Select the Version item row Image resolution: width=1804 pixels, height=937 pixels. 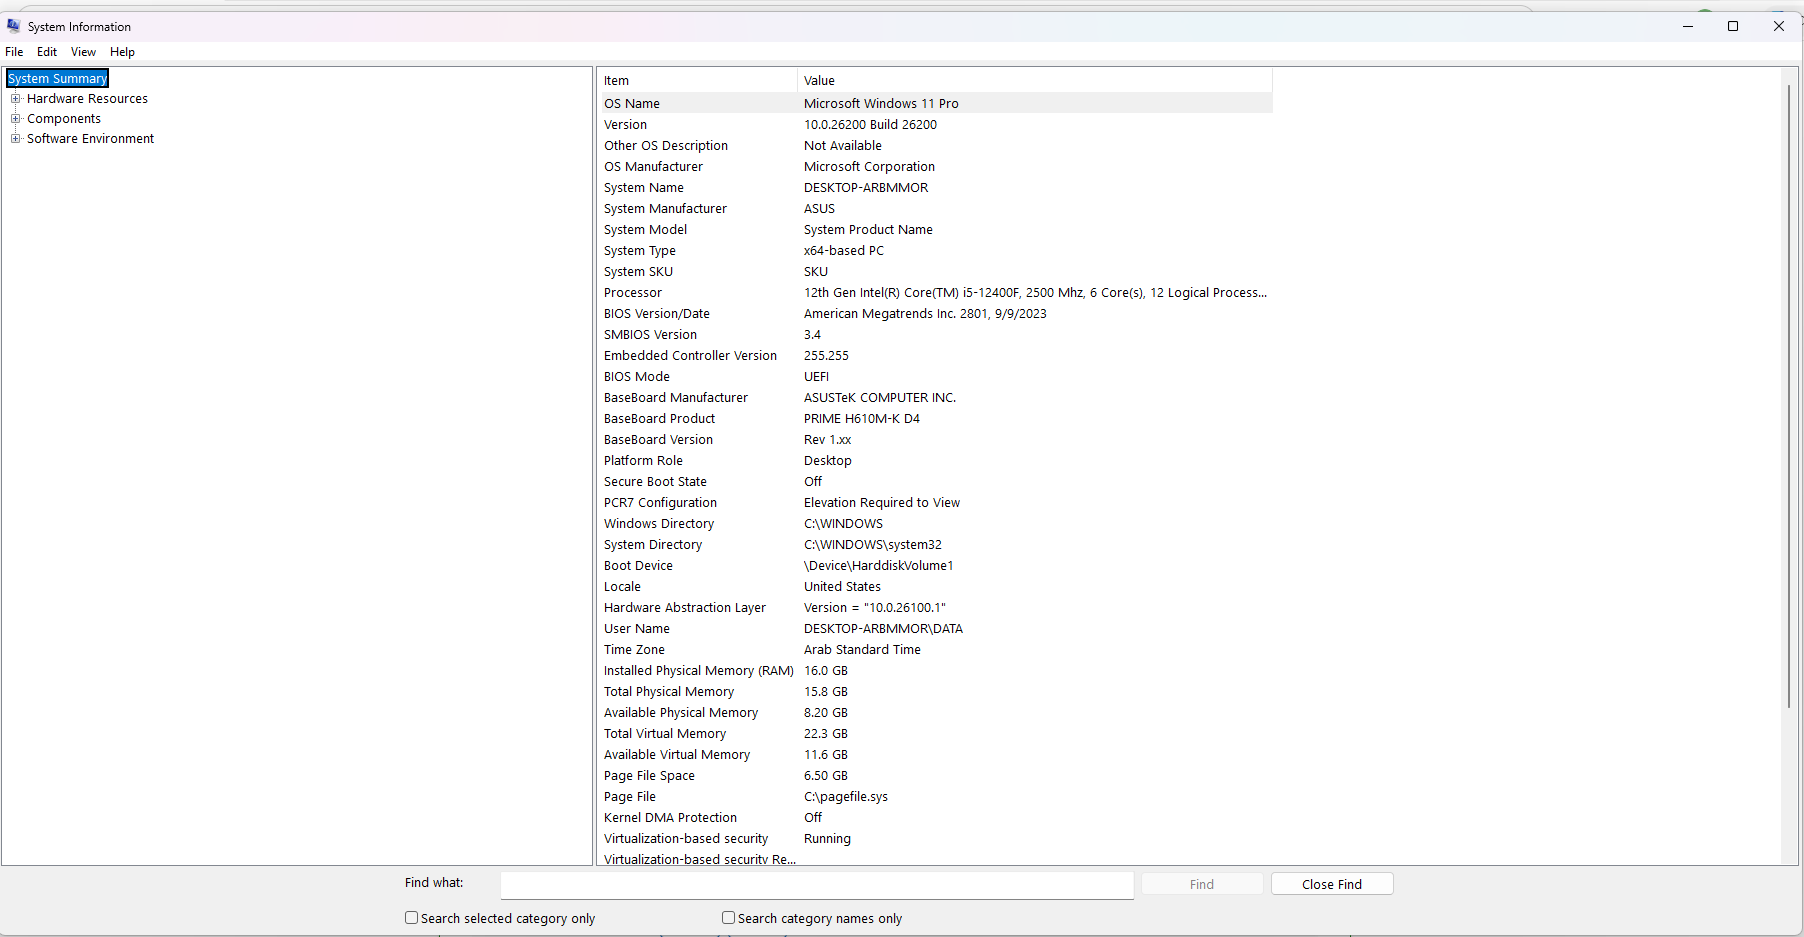[x=935, y=125]
